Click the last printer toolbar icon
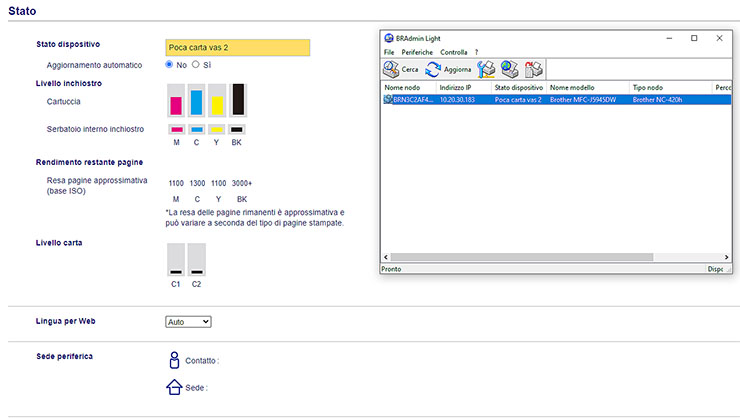Image resolution: width=740 pixels, height=418 pixels. 534,69
